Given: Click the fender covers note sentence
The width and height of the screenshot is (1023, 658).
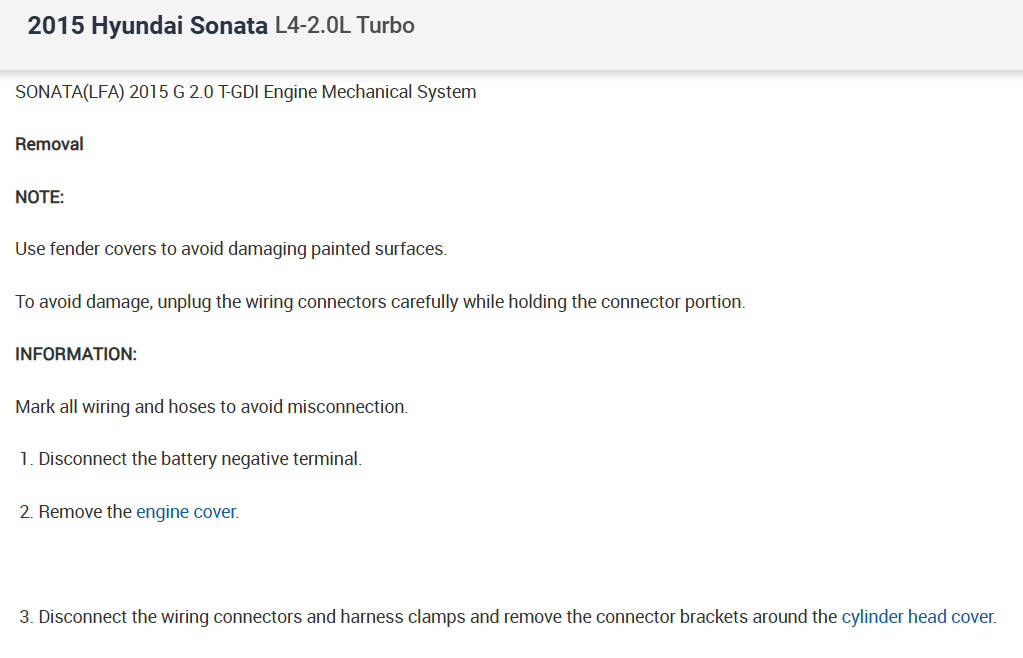Looking at the screenshot, I should [231, 249].
